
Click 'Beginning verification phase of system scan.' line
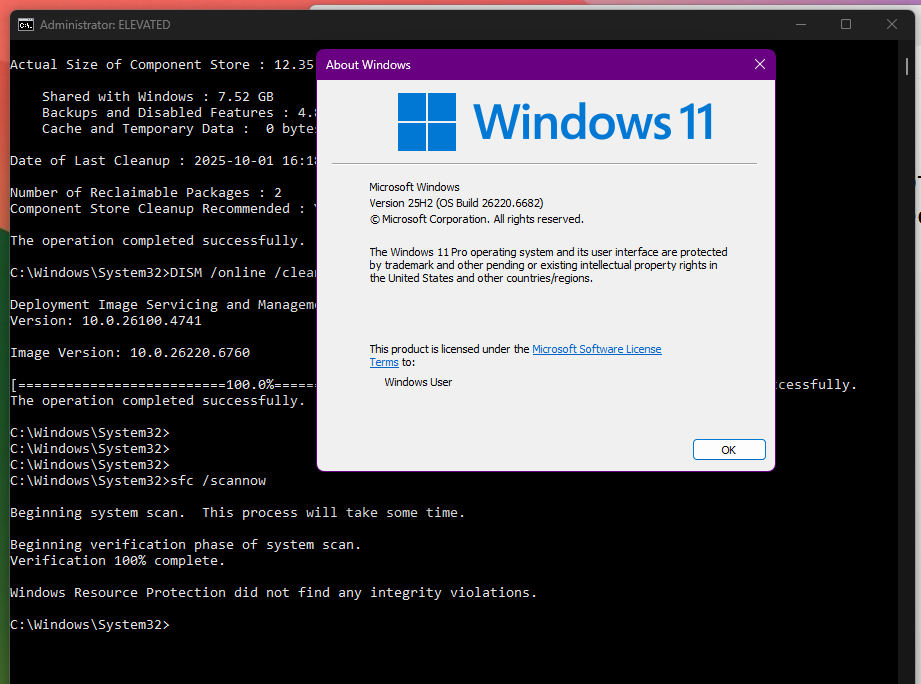(x=185, y=545)
